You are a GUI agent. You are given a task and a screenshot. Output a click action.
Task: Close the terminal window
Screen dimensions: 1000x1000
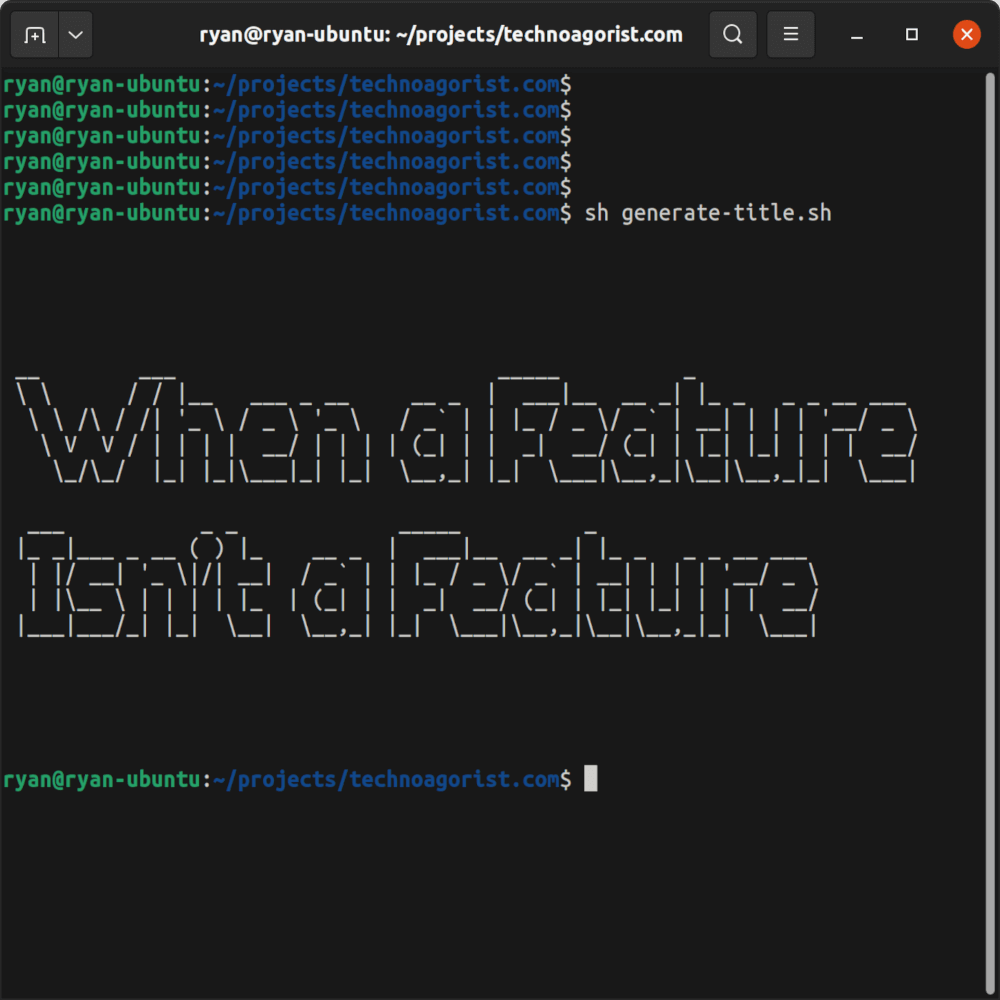point(965,35)
